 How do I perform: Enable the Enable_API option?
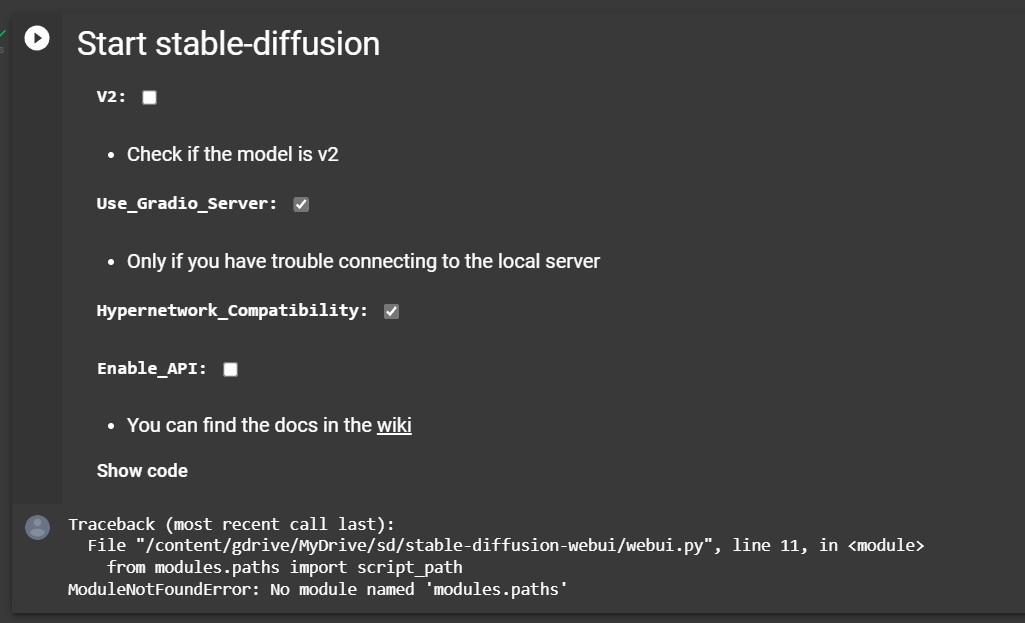[x=230, y=369]
